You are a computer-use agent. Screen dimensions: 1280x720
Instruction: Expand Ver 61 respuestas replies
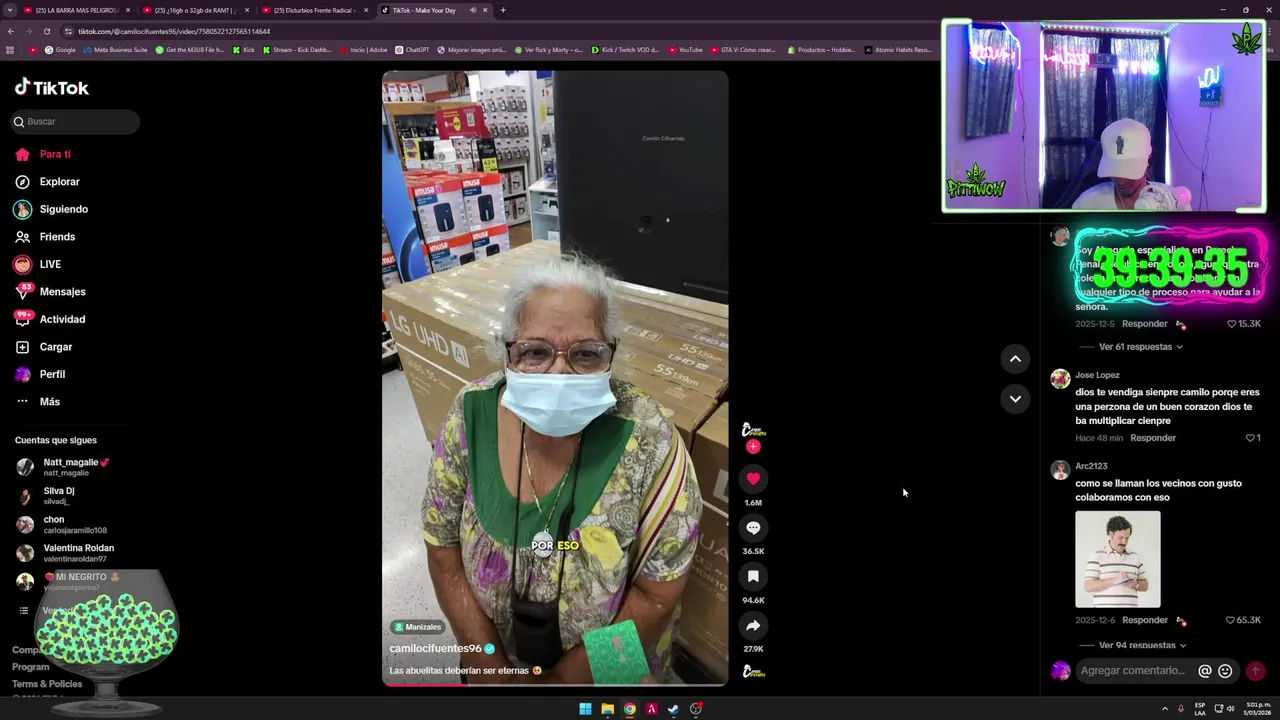(1141, 347)
